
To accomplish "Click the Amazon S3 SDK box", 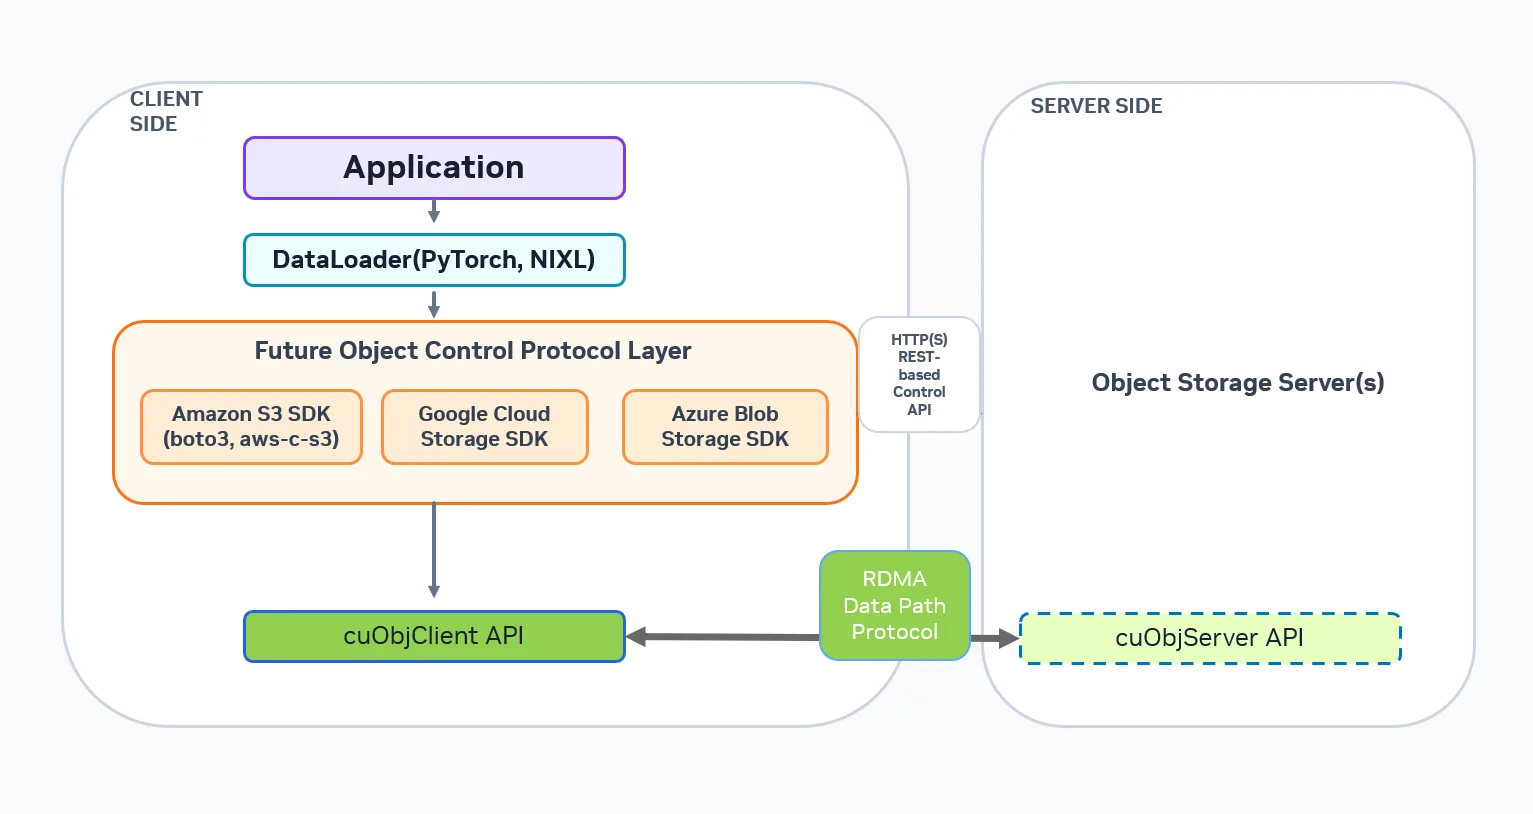I will 251,427.
